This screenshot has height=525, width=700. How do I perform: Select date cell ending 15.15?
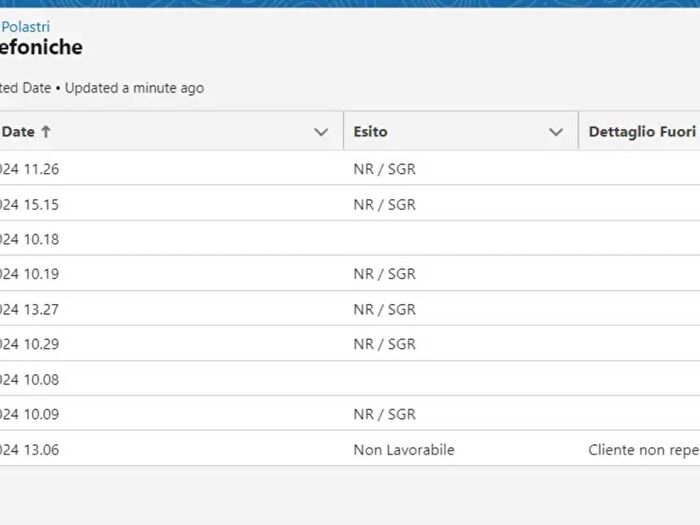point(29,204)
